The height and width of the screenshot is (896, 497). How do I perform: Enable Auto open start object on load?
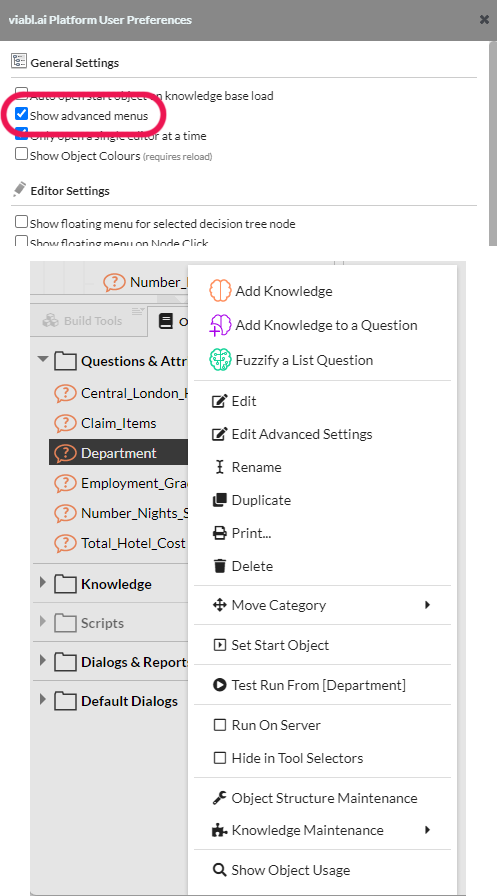(x=21, y=94)
